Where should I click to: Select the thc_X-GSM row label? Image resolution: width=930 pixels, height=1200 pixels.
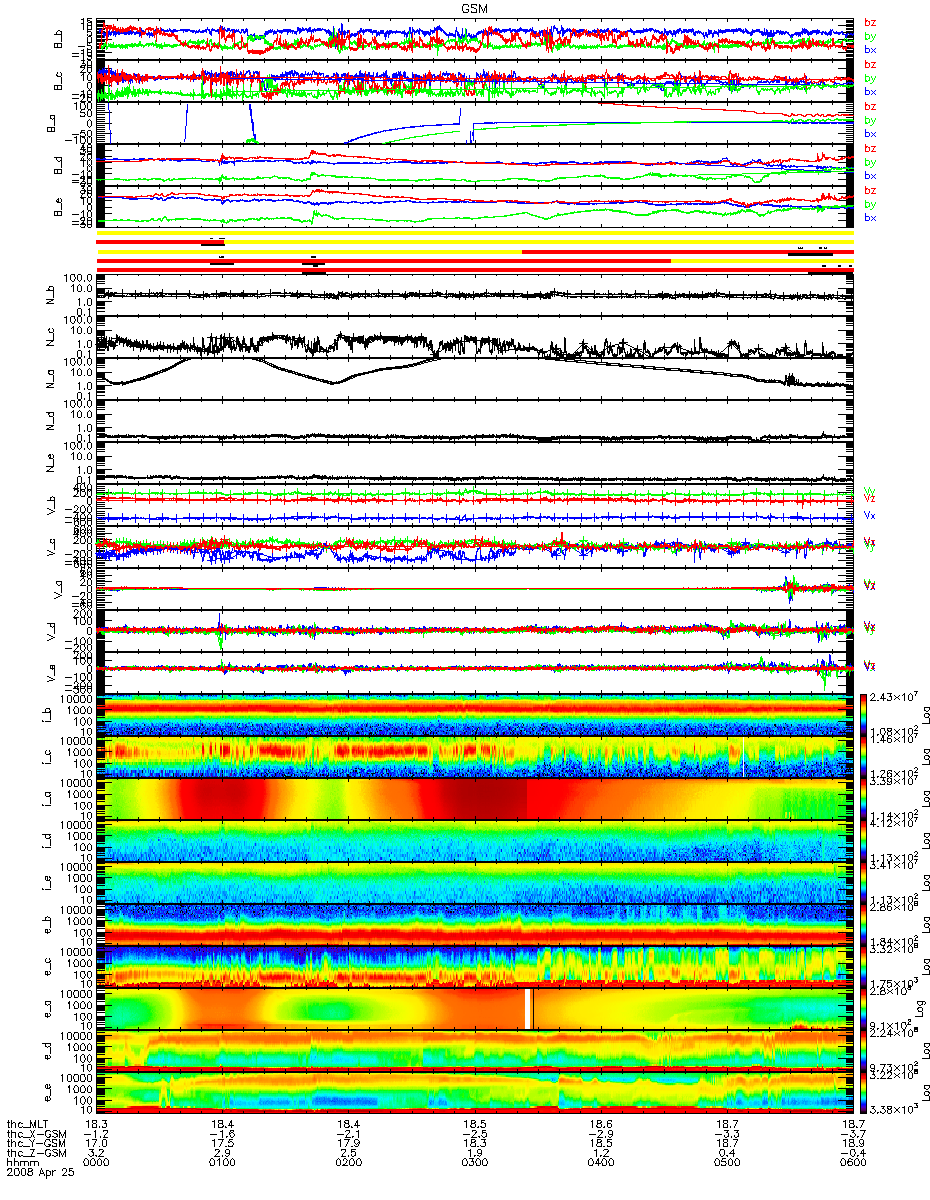pos(37,1133)
